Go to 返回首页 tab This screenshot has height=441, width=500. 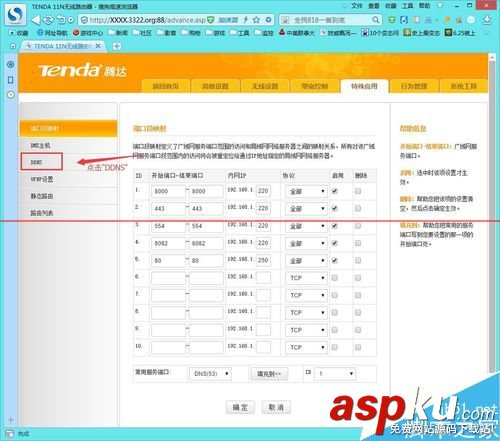pyautogui.click(x=166, y=86)
